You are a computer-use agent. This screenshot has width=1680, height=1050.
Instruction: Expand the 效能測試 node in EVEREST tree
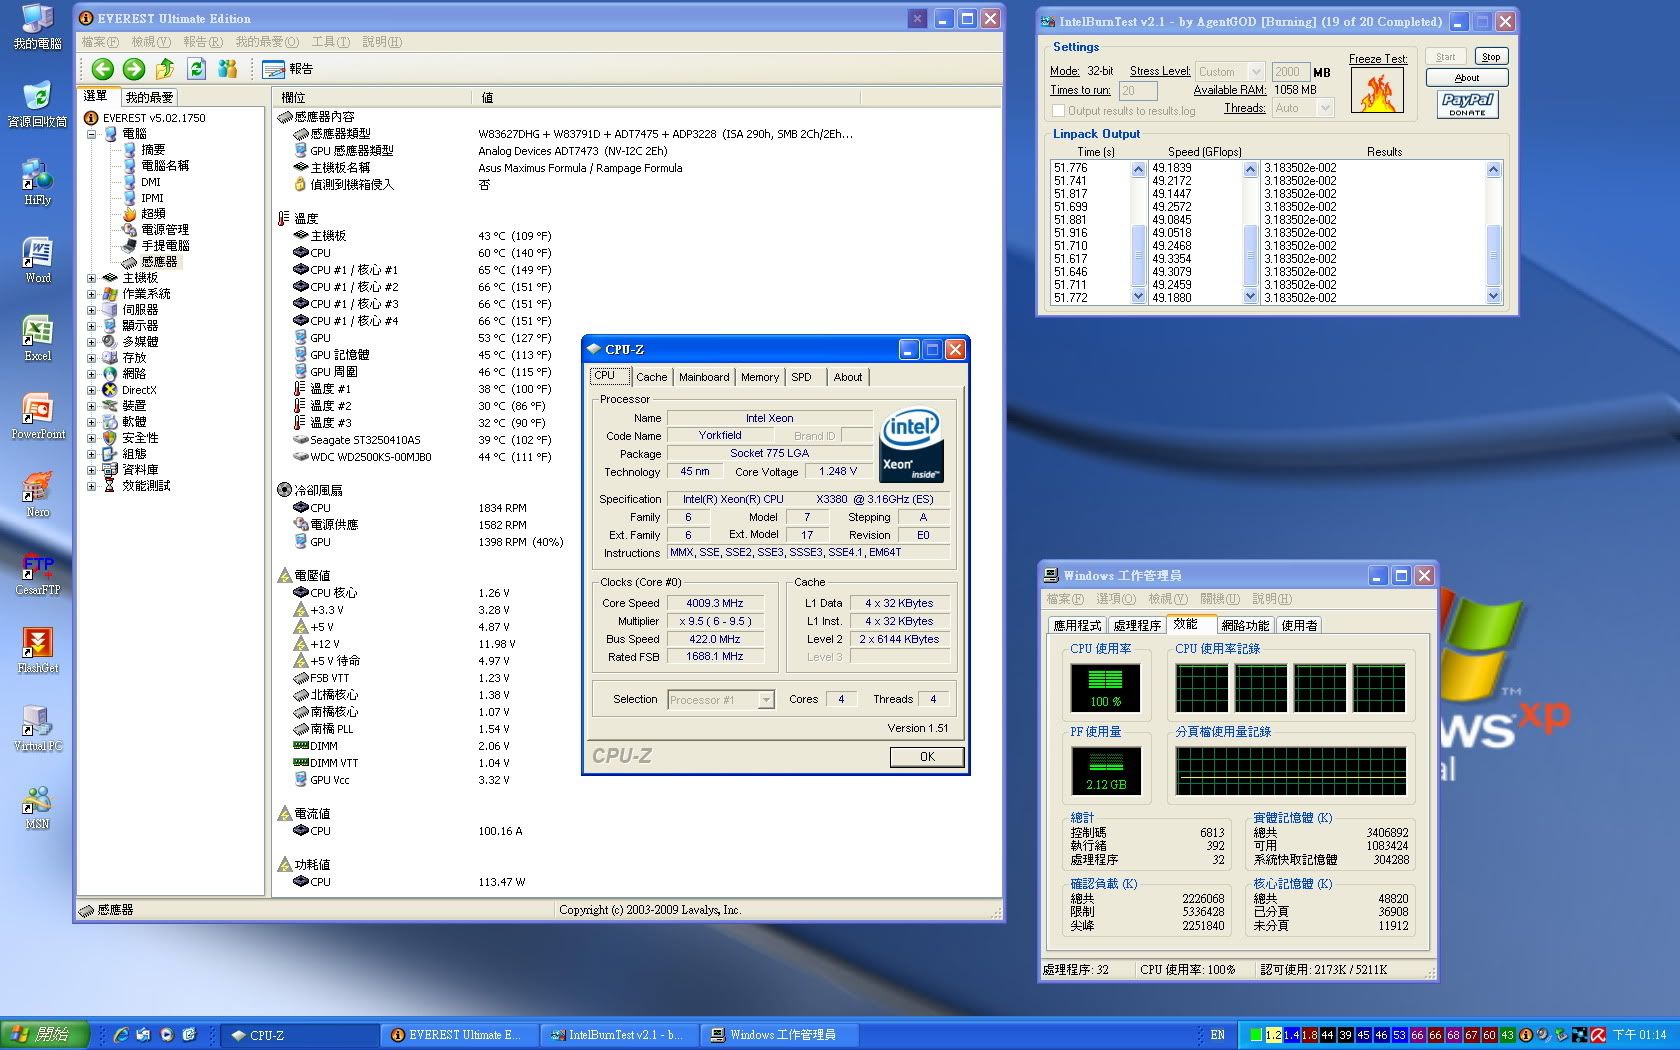point(91,486)
